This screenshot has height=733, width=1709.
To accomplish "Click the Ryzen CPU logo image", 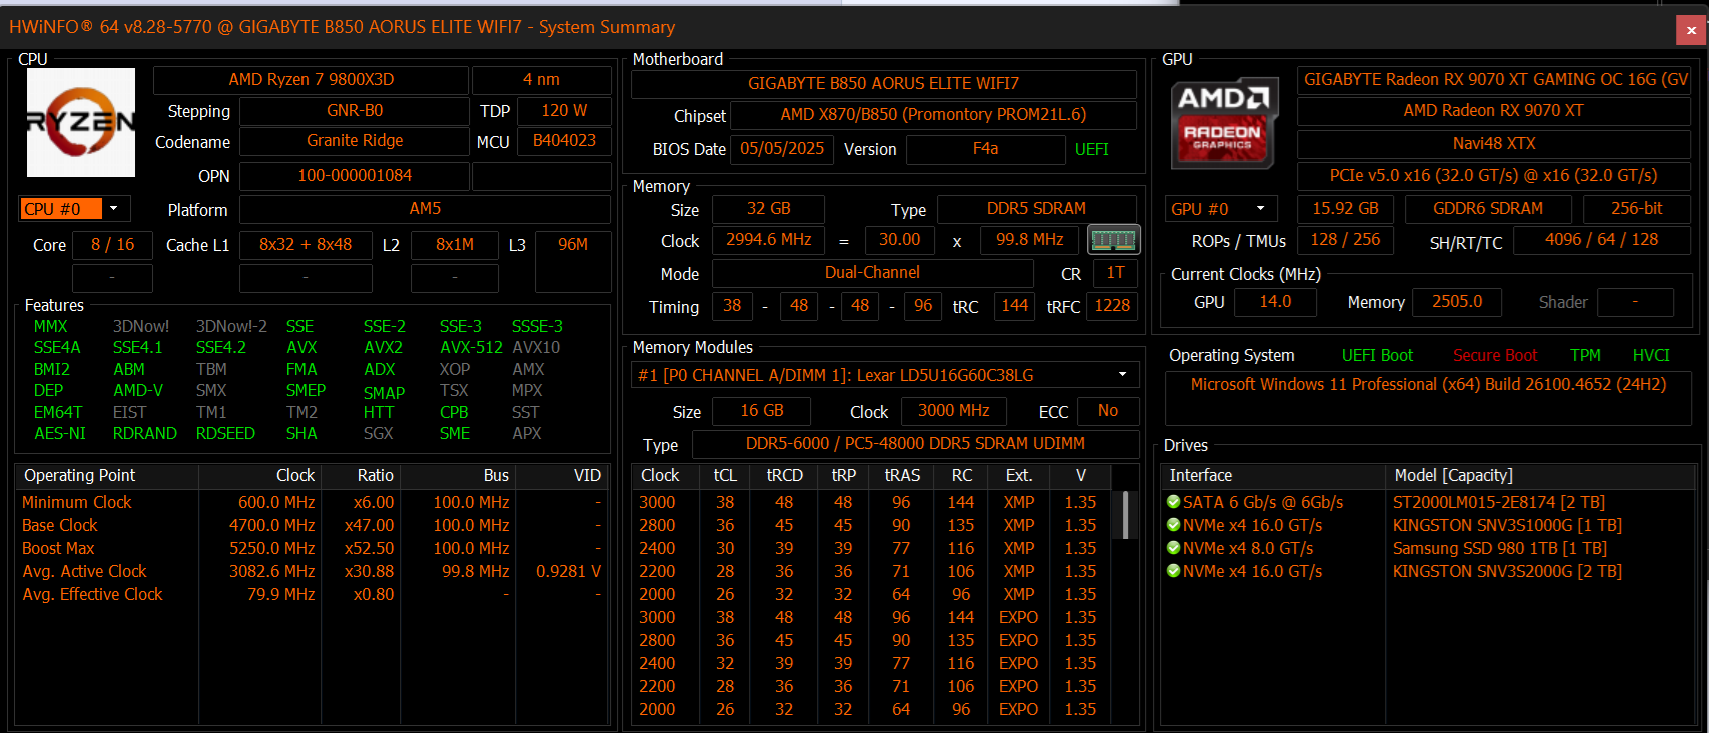I will [x=81, y=122].
